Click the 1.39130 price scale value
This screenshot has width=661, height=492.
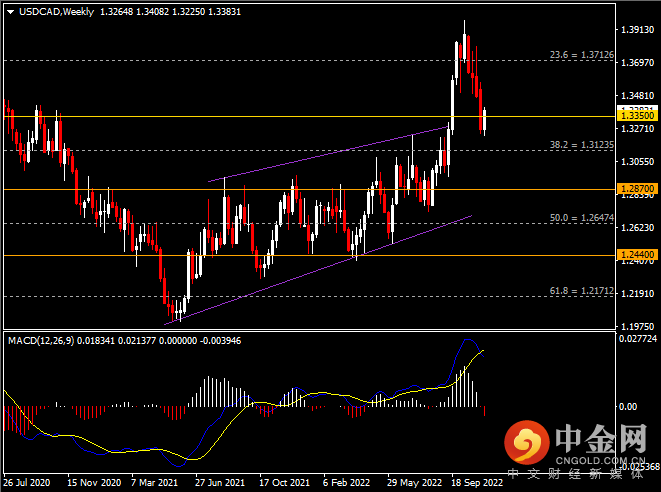coord(637,30)
